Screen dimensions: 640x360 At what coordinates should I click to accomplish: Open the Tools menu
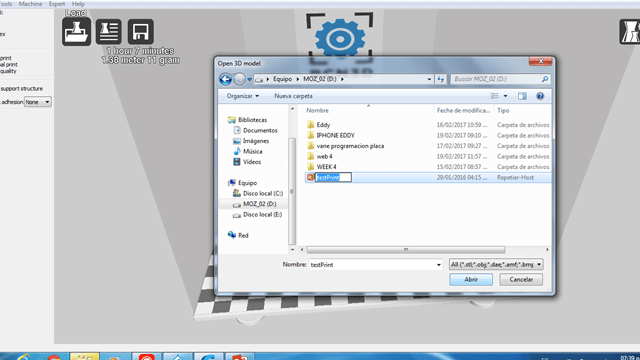(6, 4)
